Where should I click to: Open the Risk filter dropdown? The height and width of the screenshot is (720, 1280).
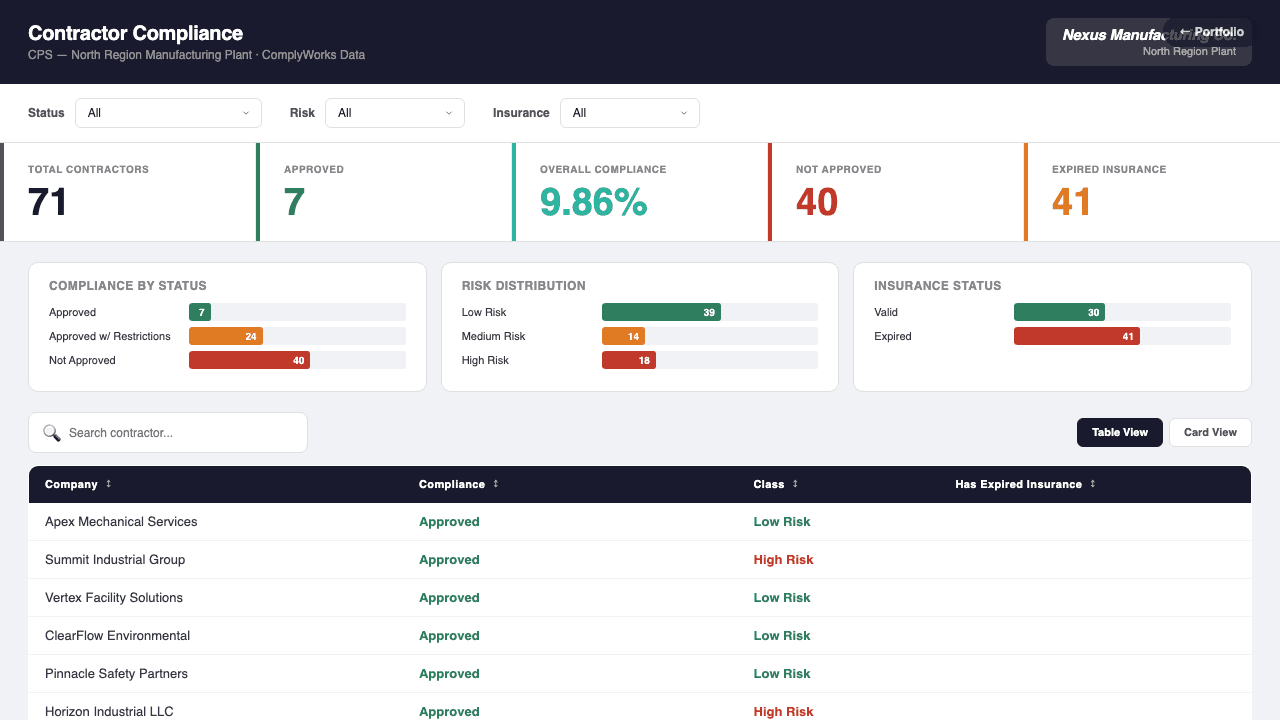pyautogui.click(x=394, y=113)
